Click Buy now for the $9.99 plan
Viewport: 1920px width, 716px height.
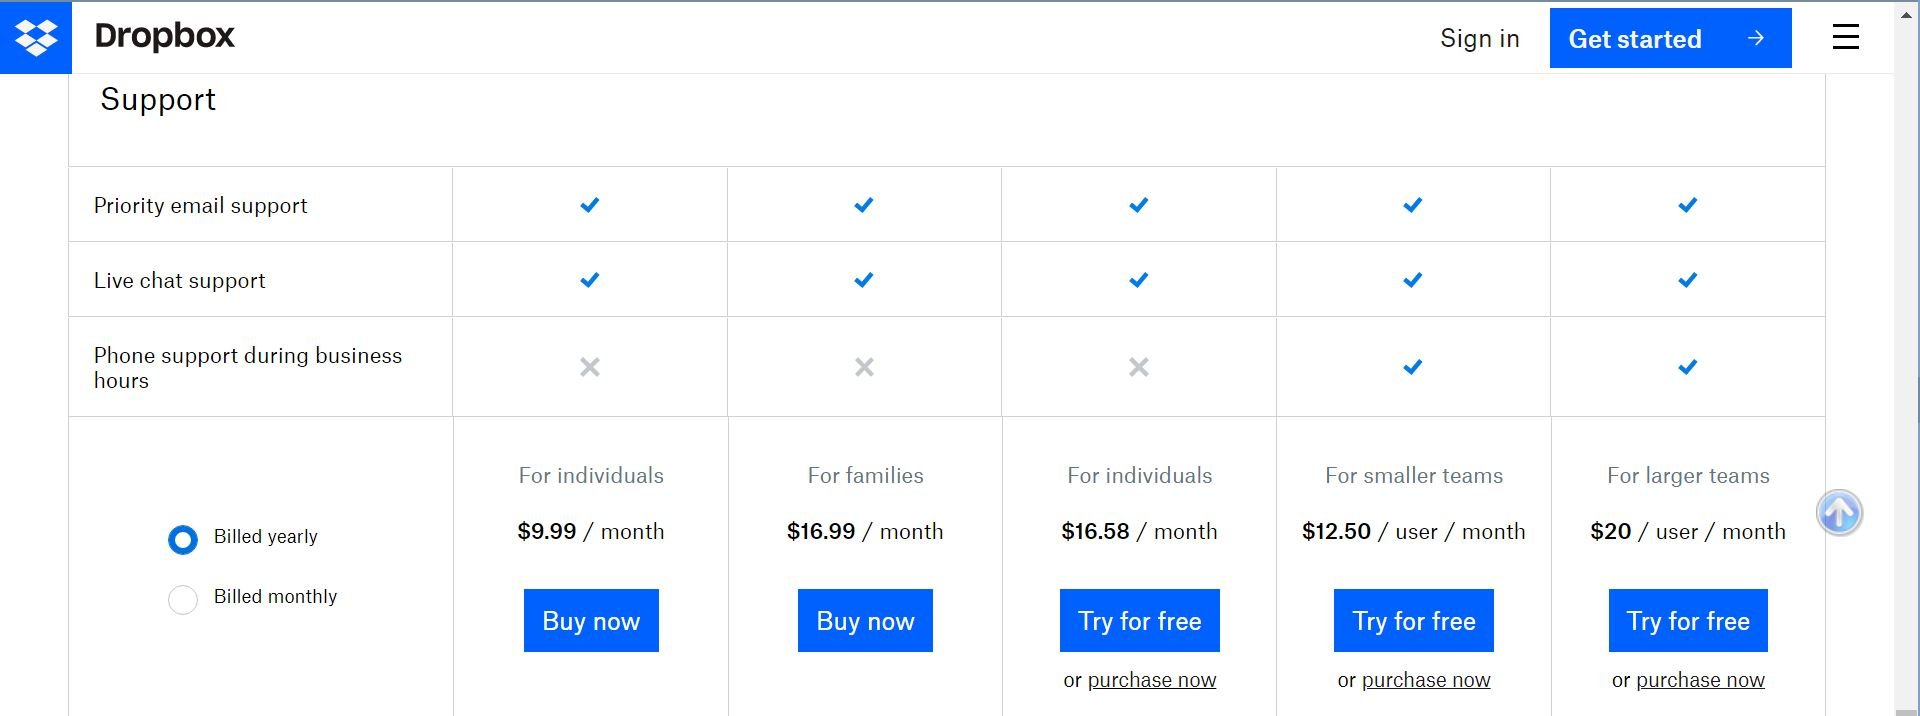pyautogui.click(x=590, y=620)
